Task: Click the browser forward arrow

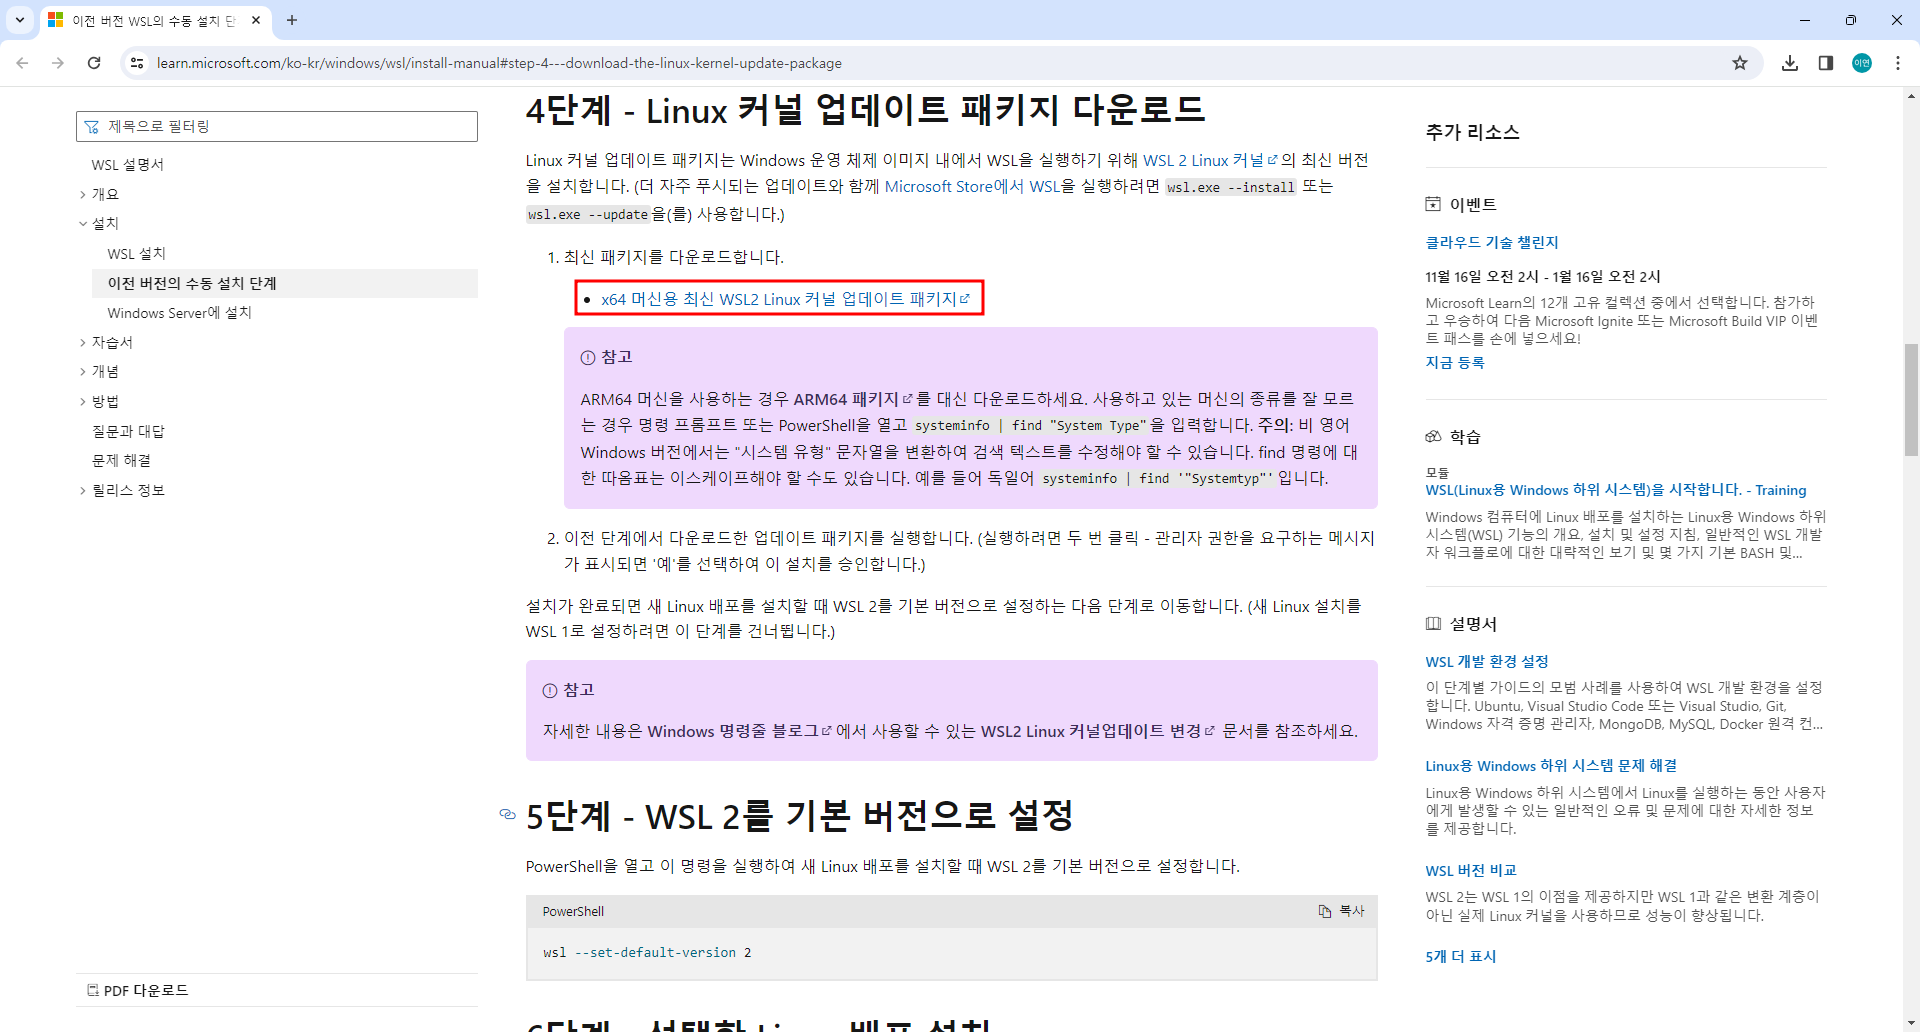Action: 58,63
